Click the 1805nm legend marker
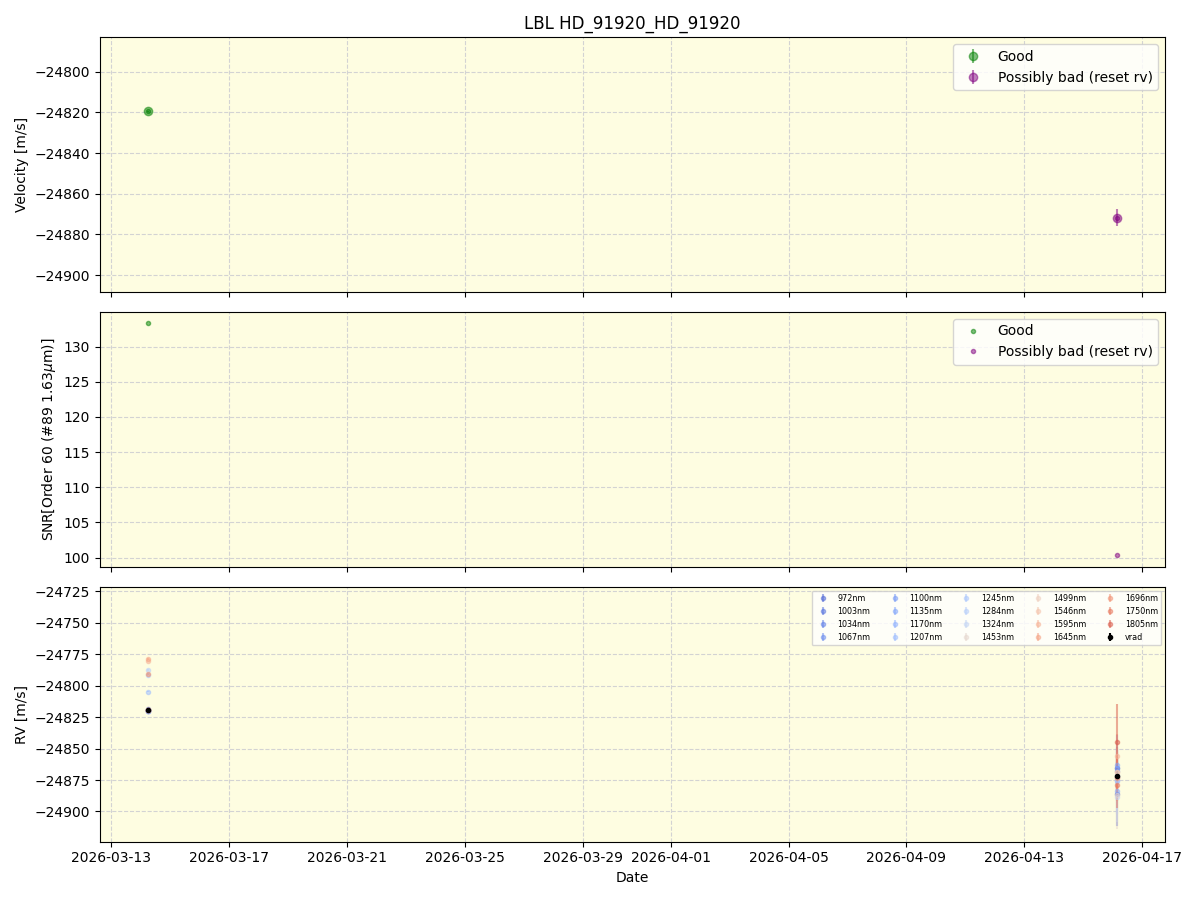The image size is (1200, 900). click(1110, 624)
